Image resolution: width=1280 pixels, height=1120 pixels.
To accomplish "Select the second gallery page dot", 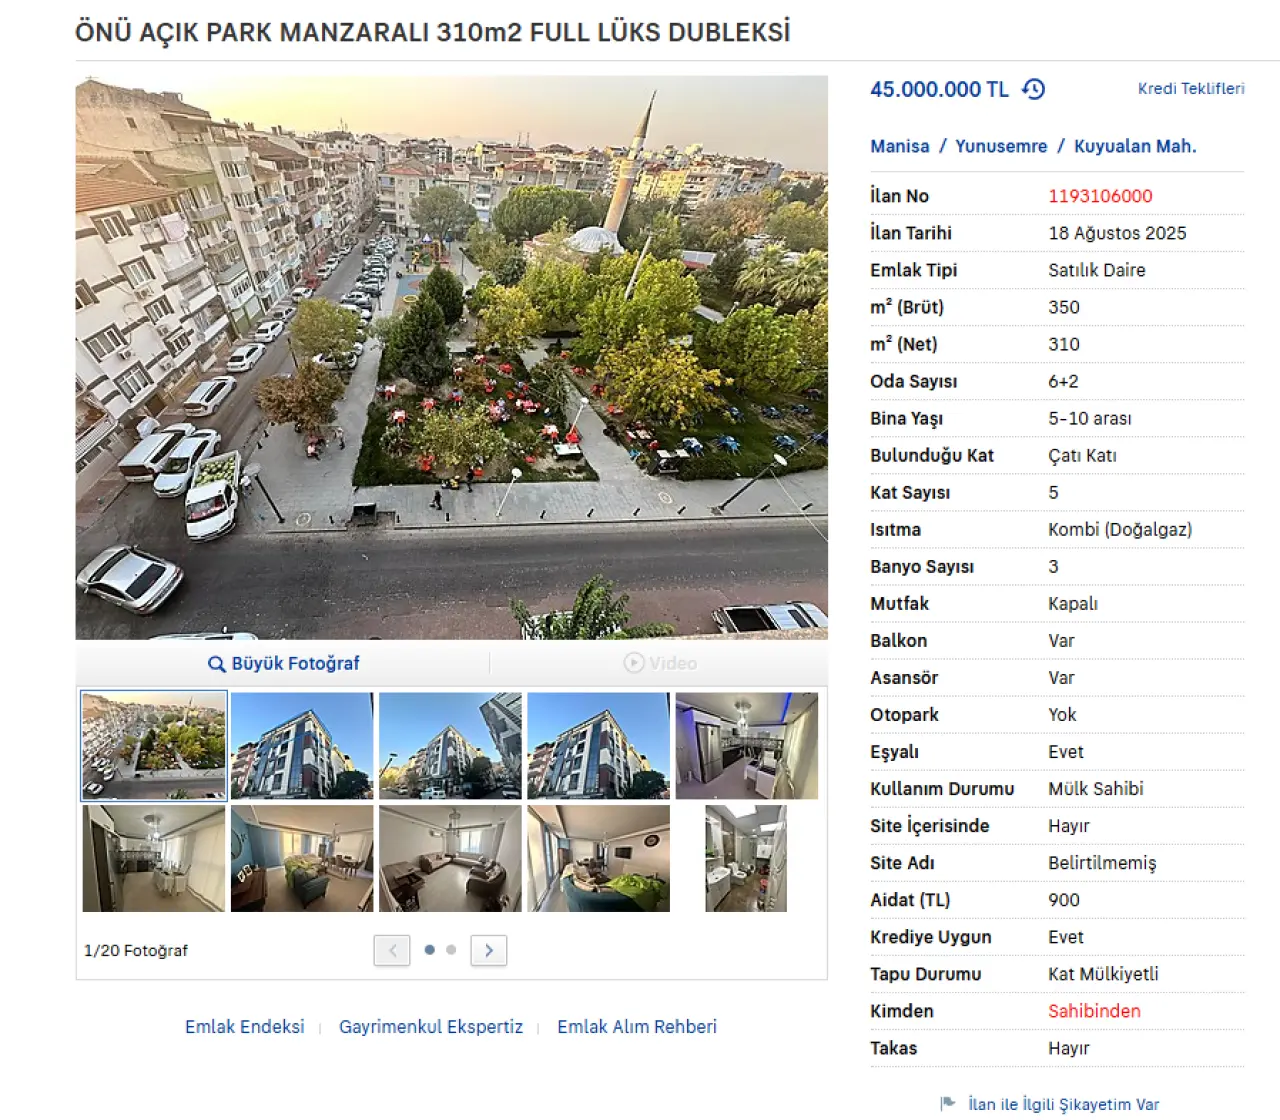I will pyautogui.click(x=451, y=950).
